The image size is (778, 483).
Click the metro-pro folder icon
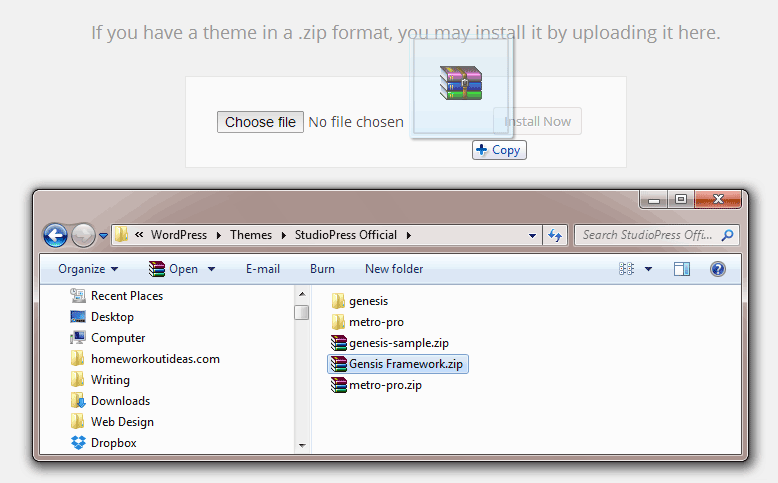[x=338, y=322]
